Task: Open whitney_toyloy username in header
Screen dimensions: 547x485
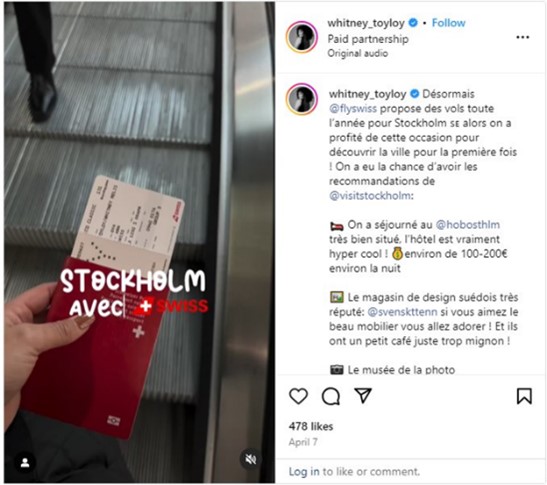Action: point(366,23)
